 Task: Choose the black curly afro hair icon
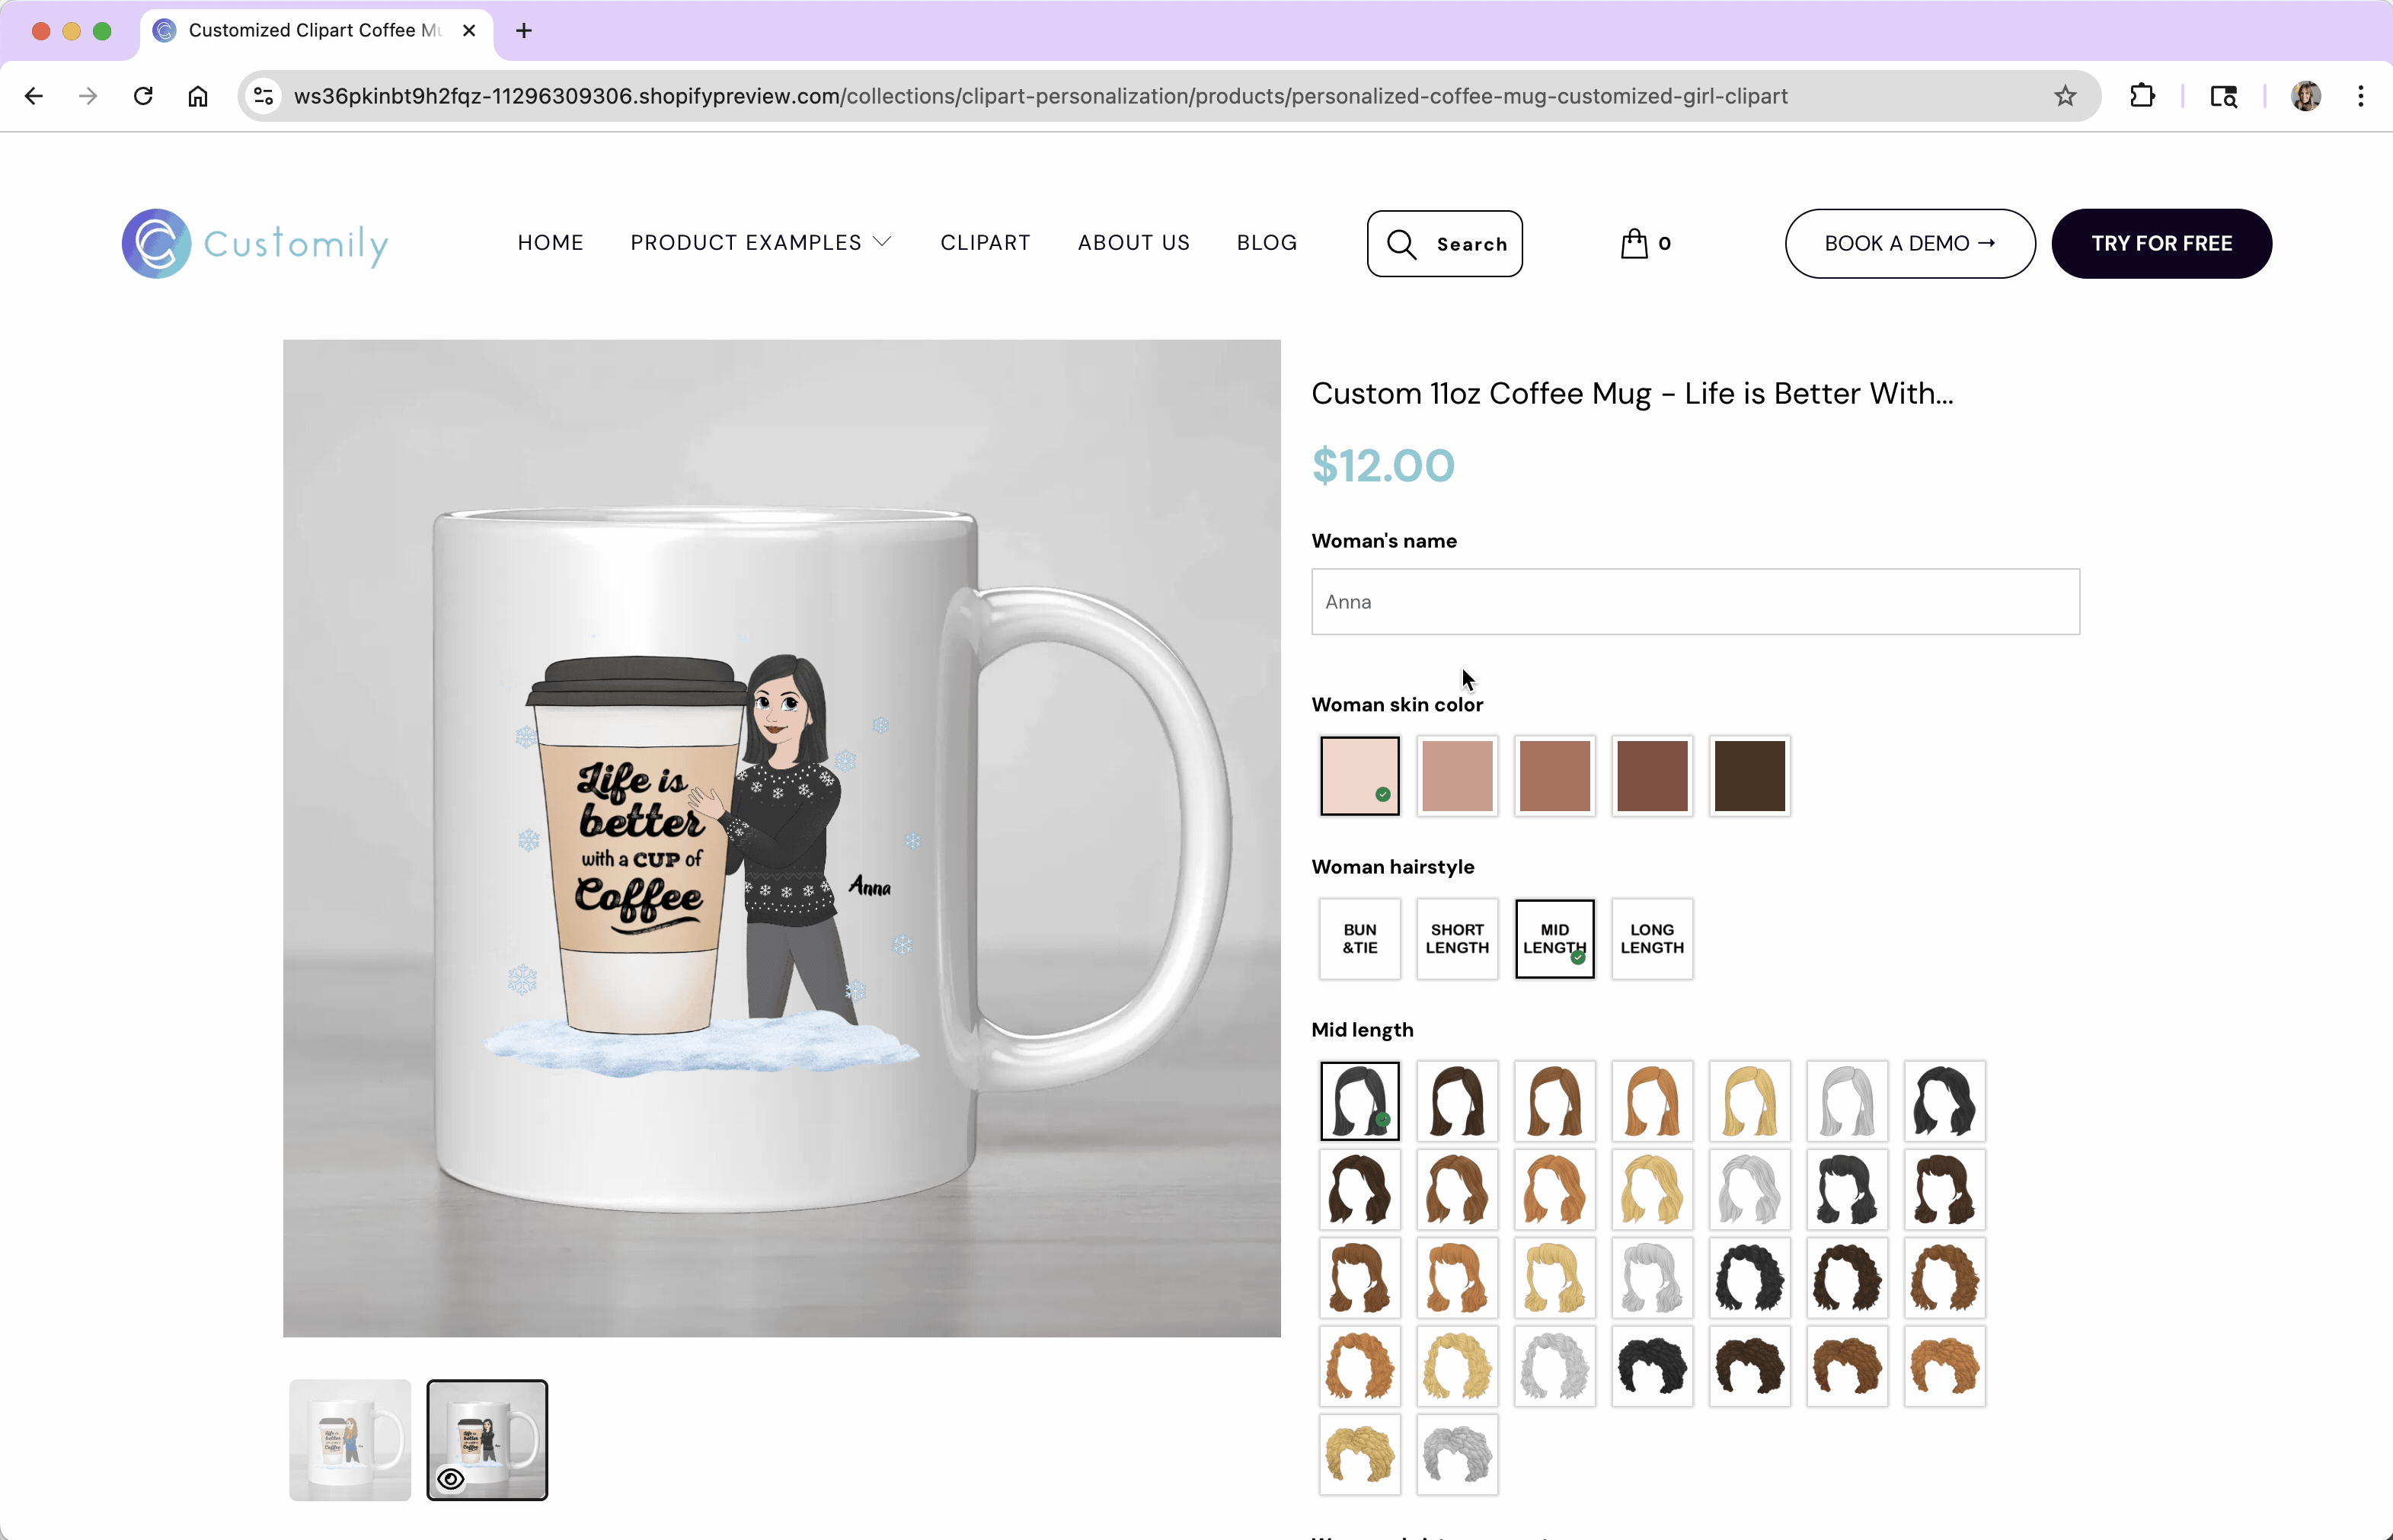point(1651,1366)
